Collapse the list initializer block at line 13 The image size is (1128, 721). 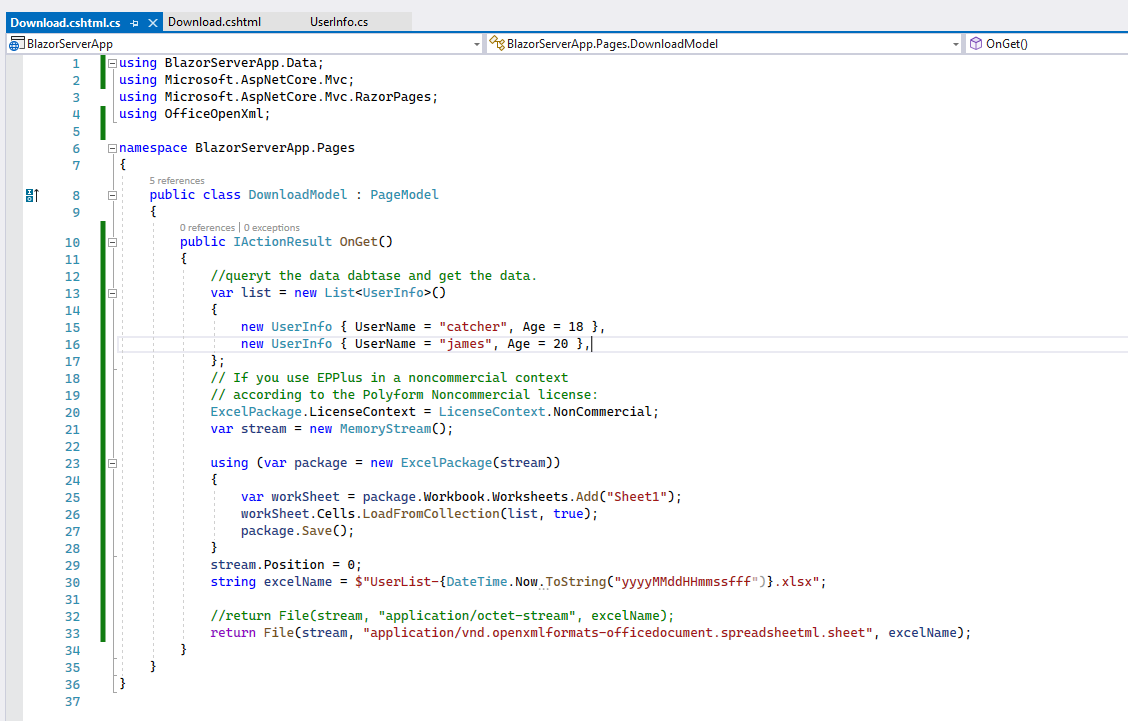click(x=112, y=294)
